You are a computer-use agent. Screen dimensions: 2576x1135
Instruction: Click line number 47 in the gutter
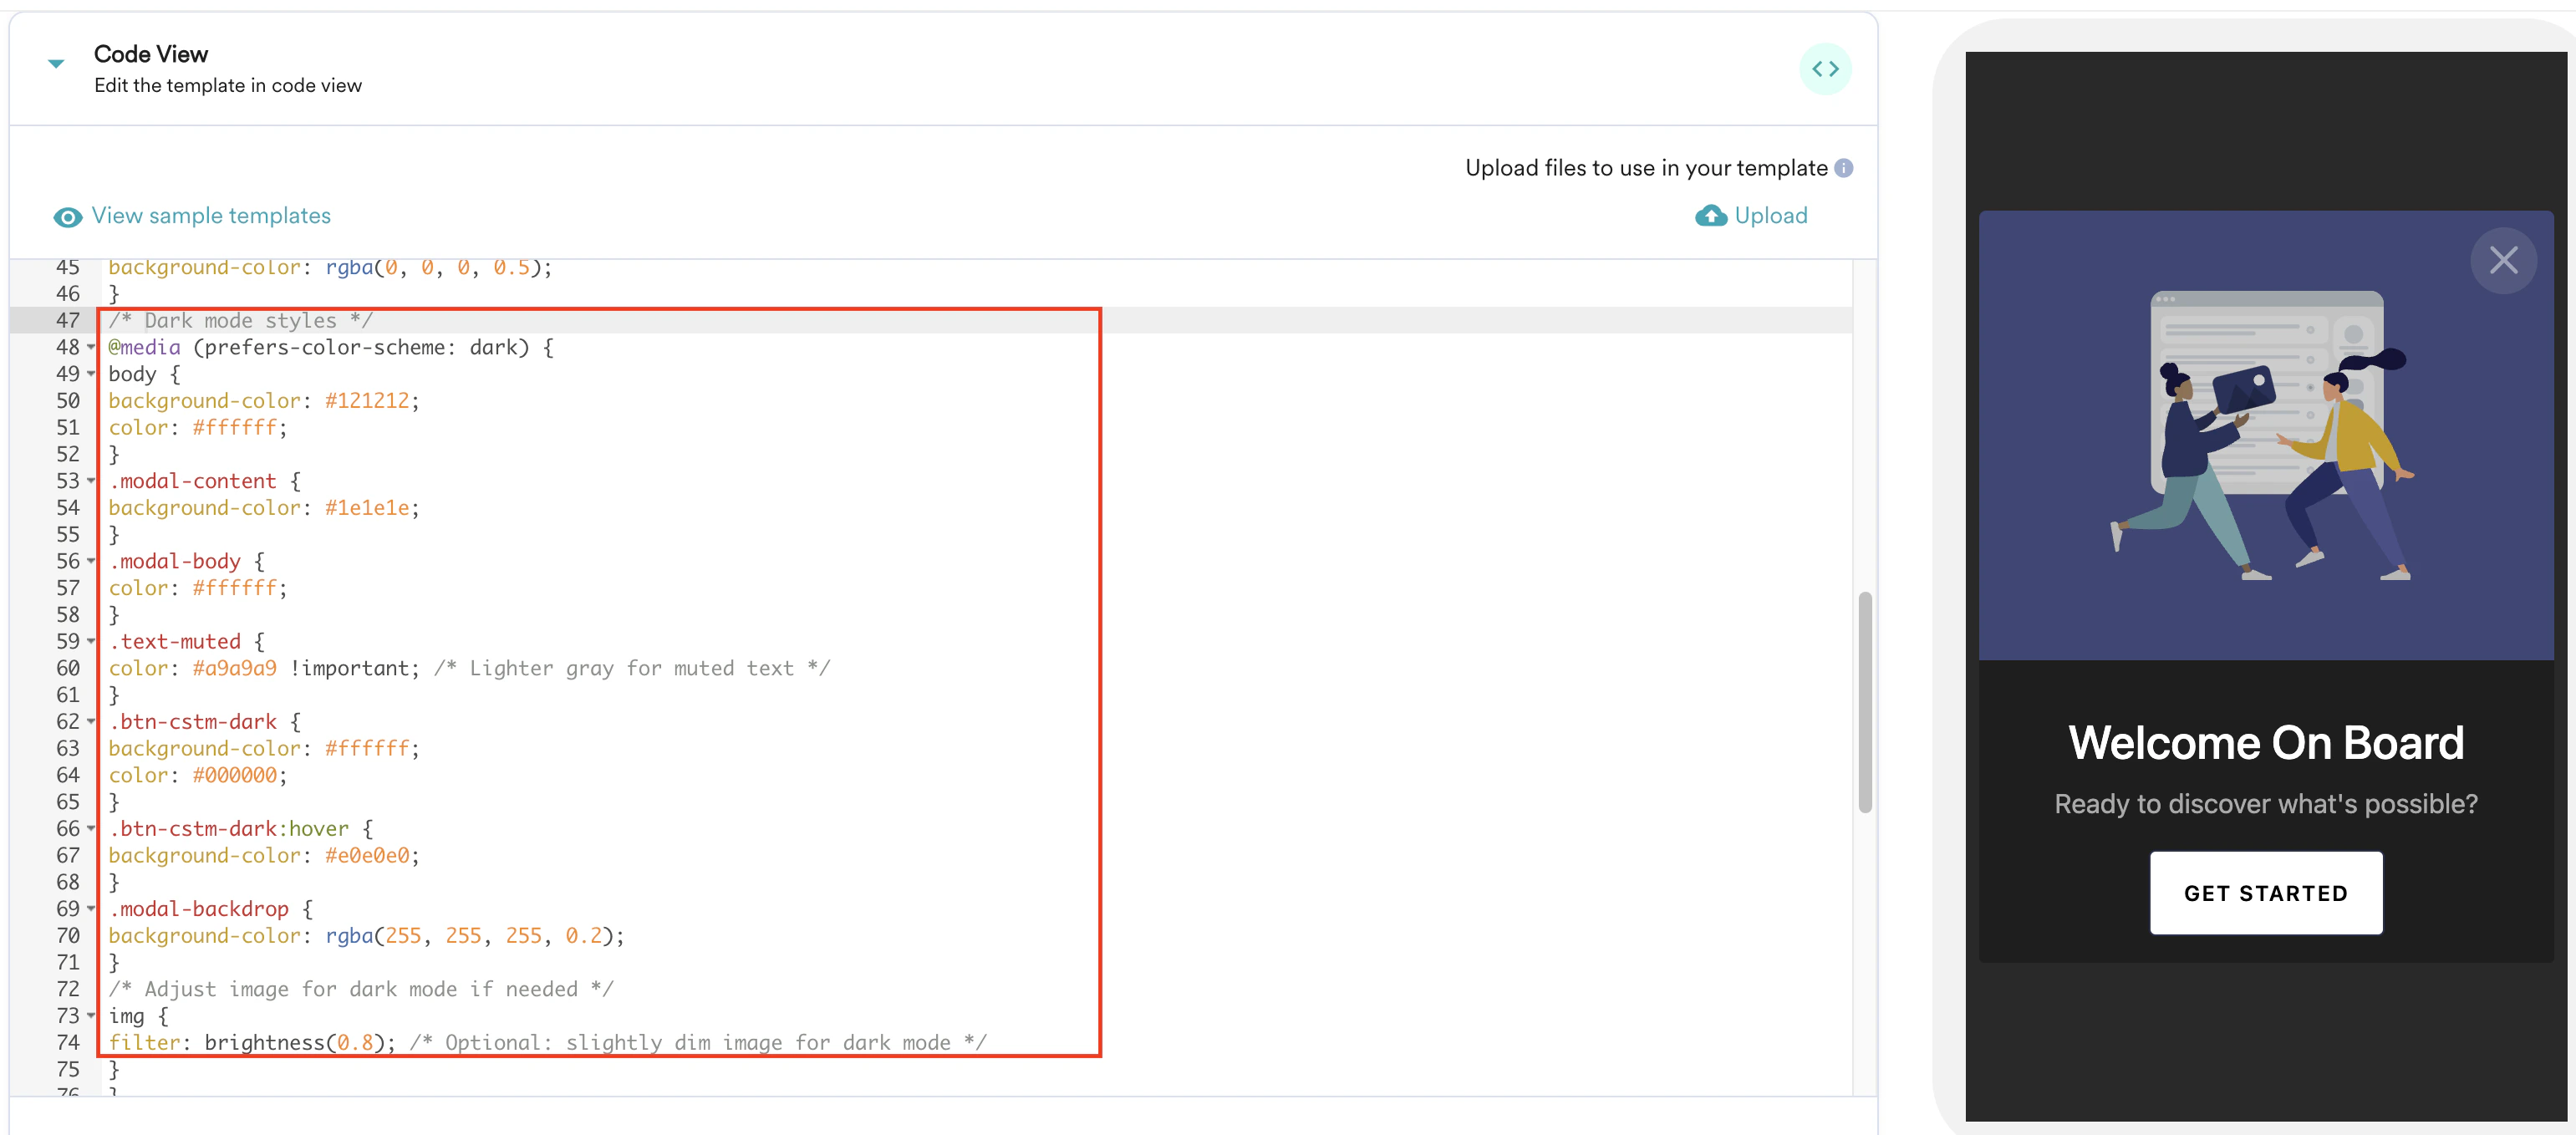[x=68, y=320]
